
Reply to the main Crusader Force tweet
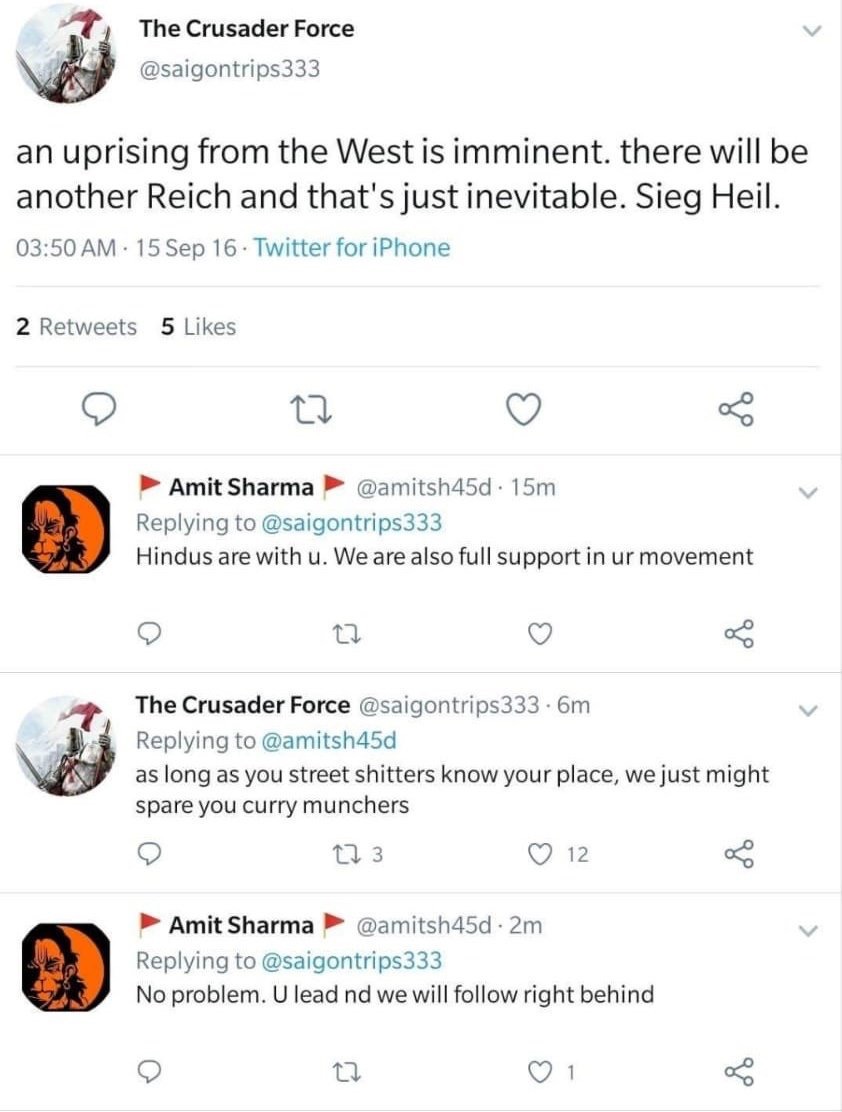point(99,409)
